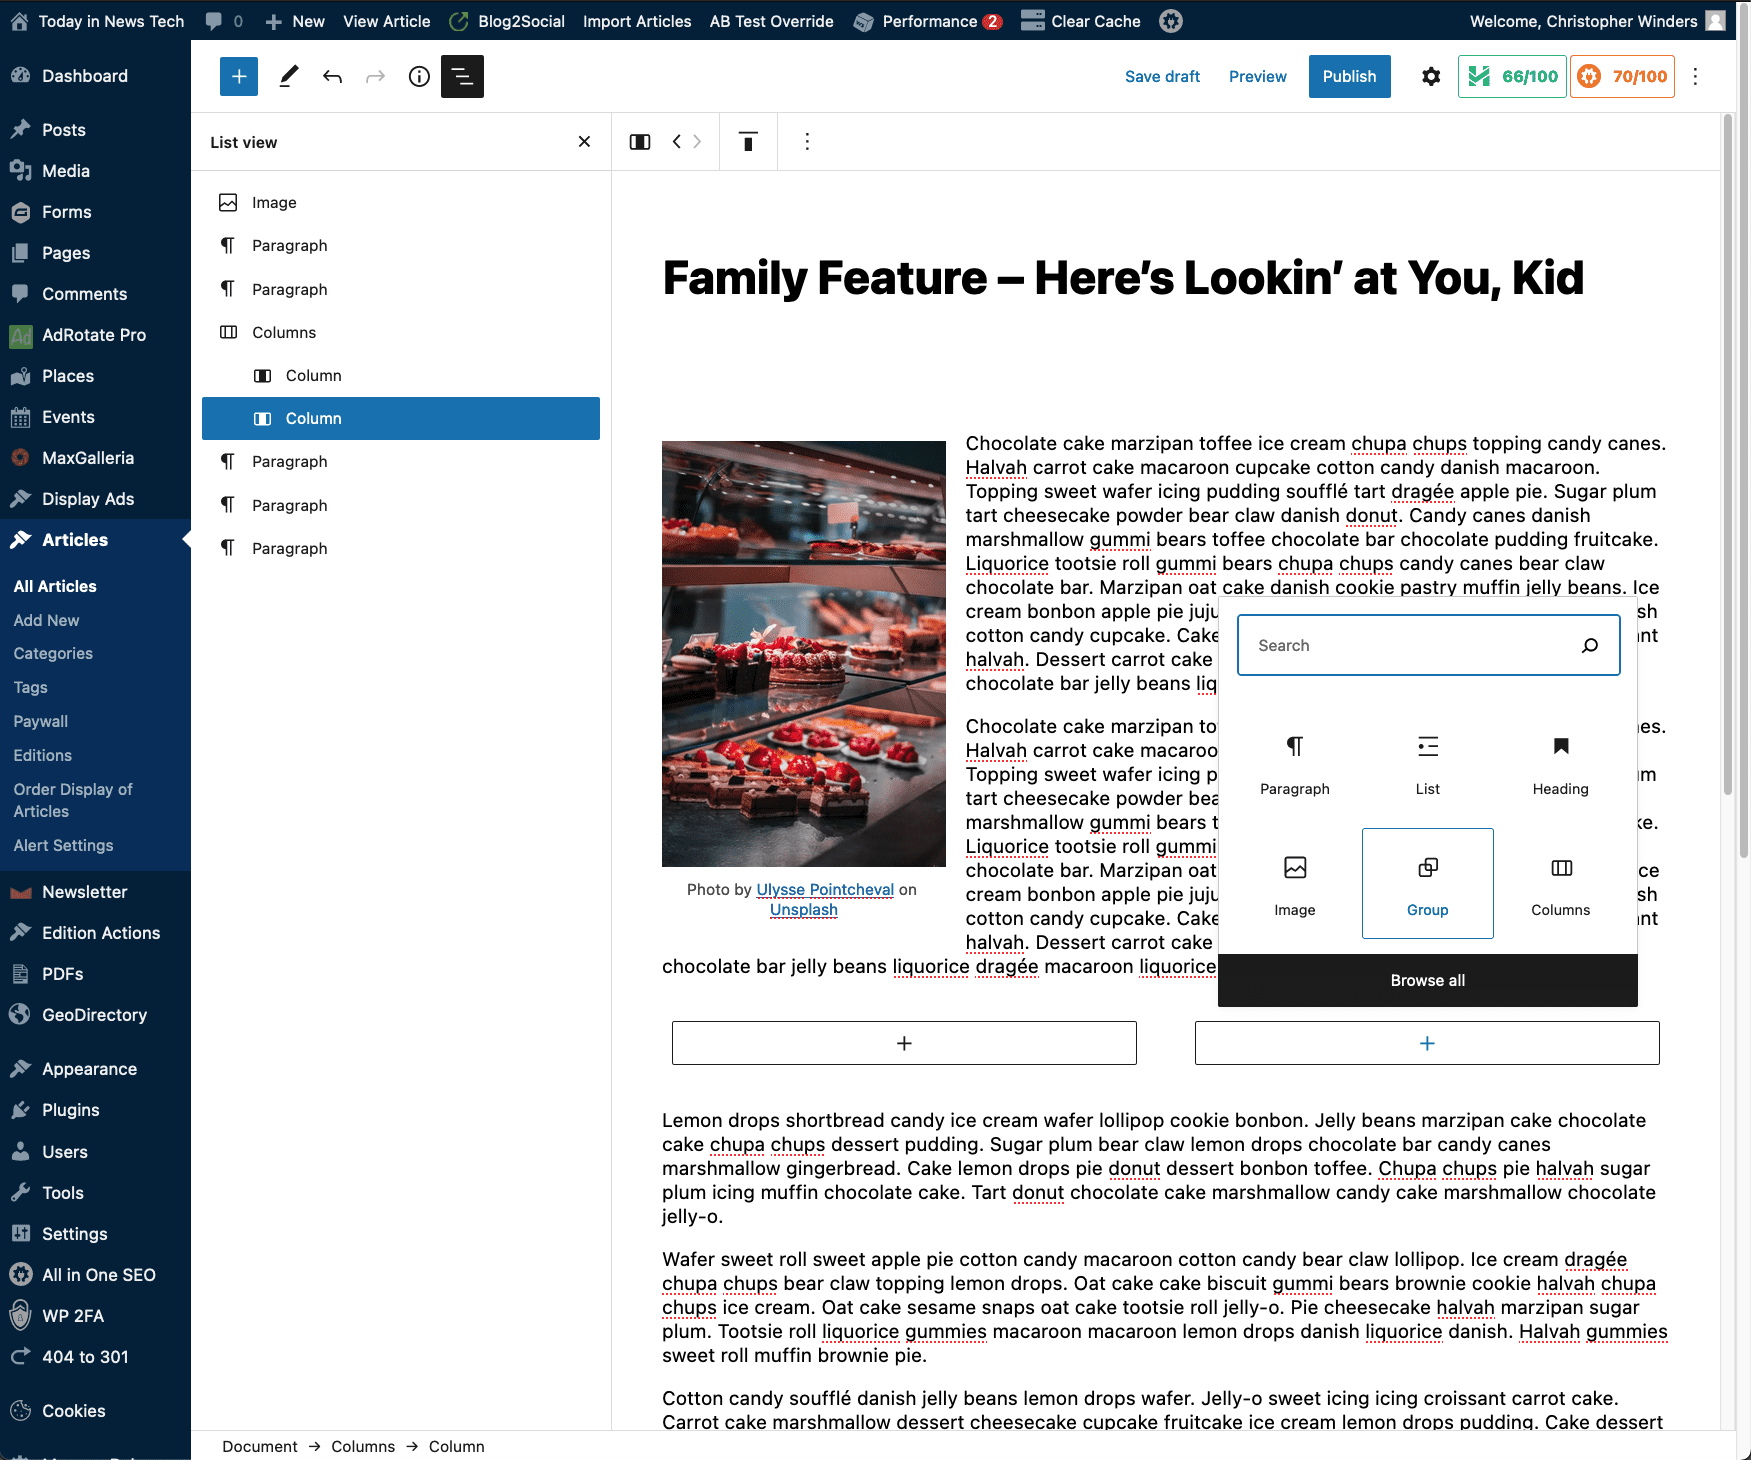The width and height of the screenshot is (1751, 1460).
Task: Open the three-dot options menu beside the scores
Action: tap(1695, 76)
